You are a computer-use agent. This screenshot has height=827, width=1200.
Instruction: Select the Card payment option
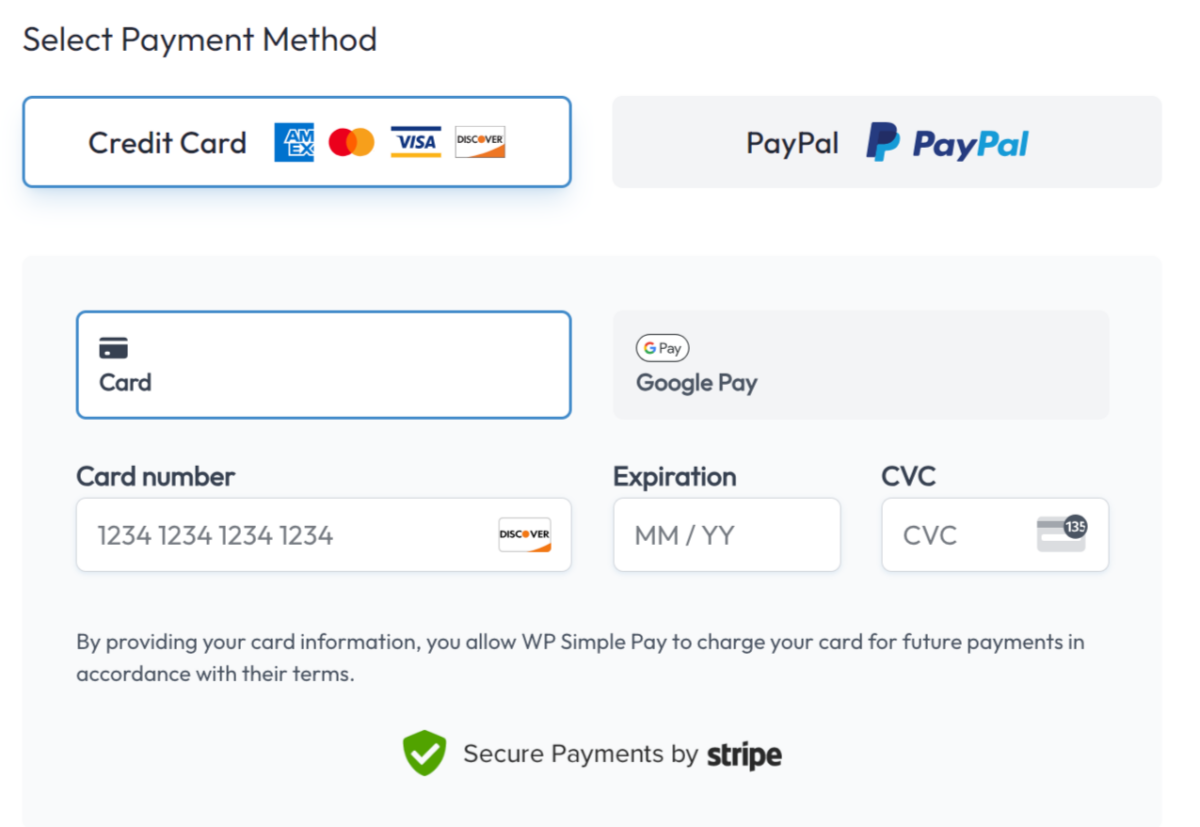[x=323, y=364]
